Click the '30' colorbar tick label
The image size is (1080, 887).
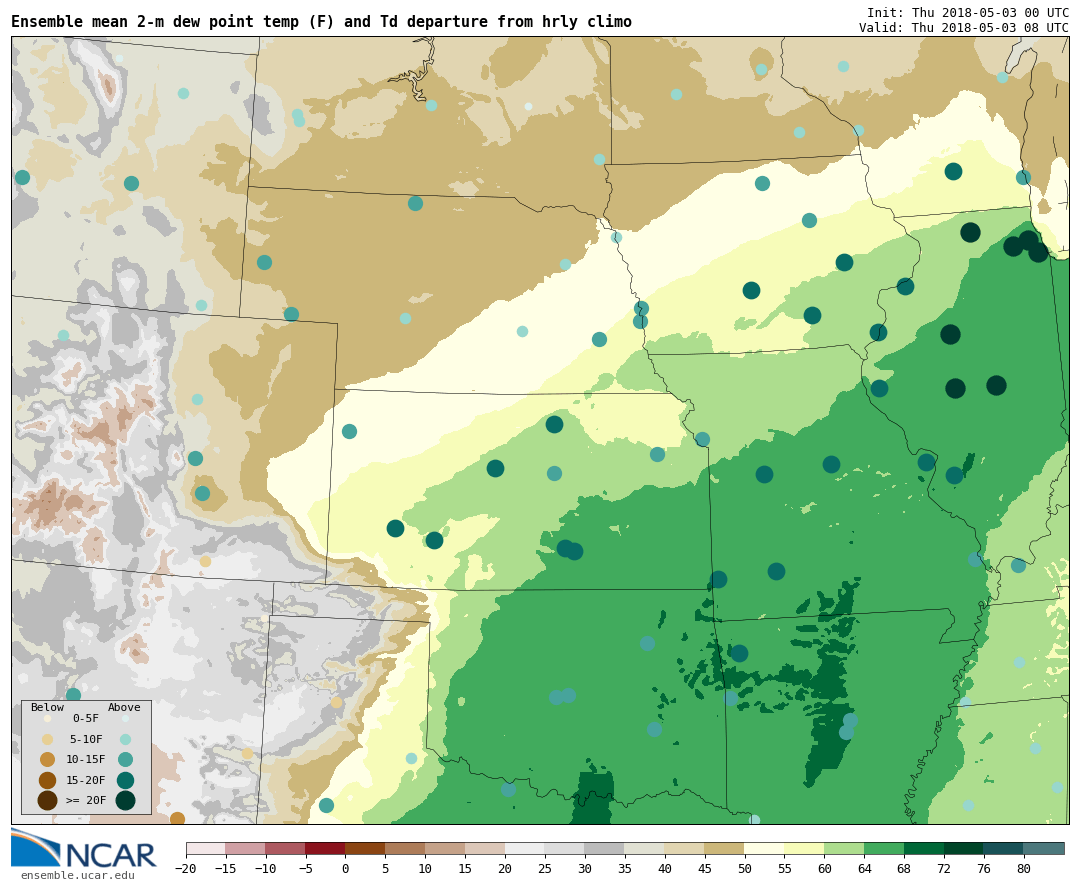585,868
